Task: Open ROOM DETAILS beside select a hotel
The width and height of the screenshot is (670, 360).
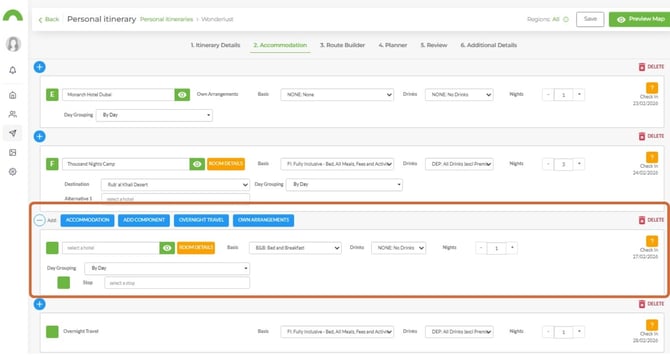Action: 196,248
